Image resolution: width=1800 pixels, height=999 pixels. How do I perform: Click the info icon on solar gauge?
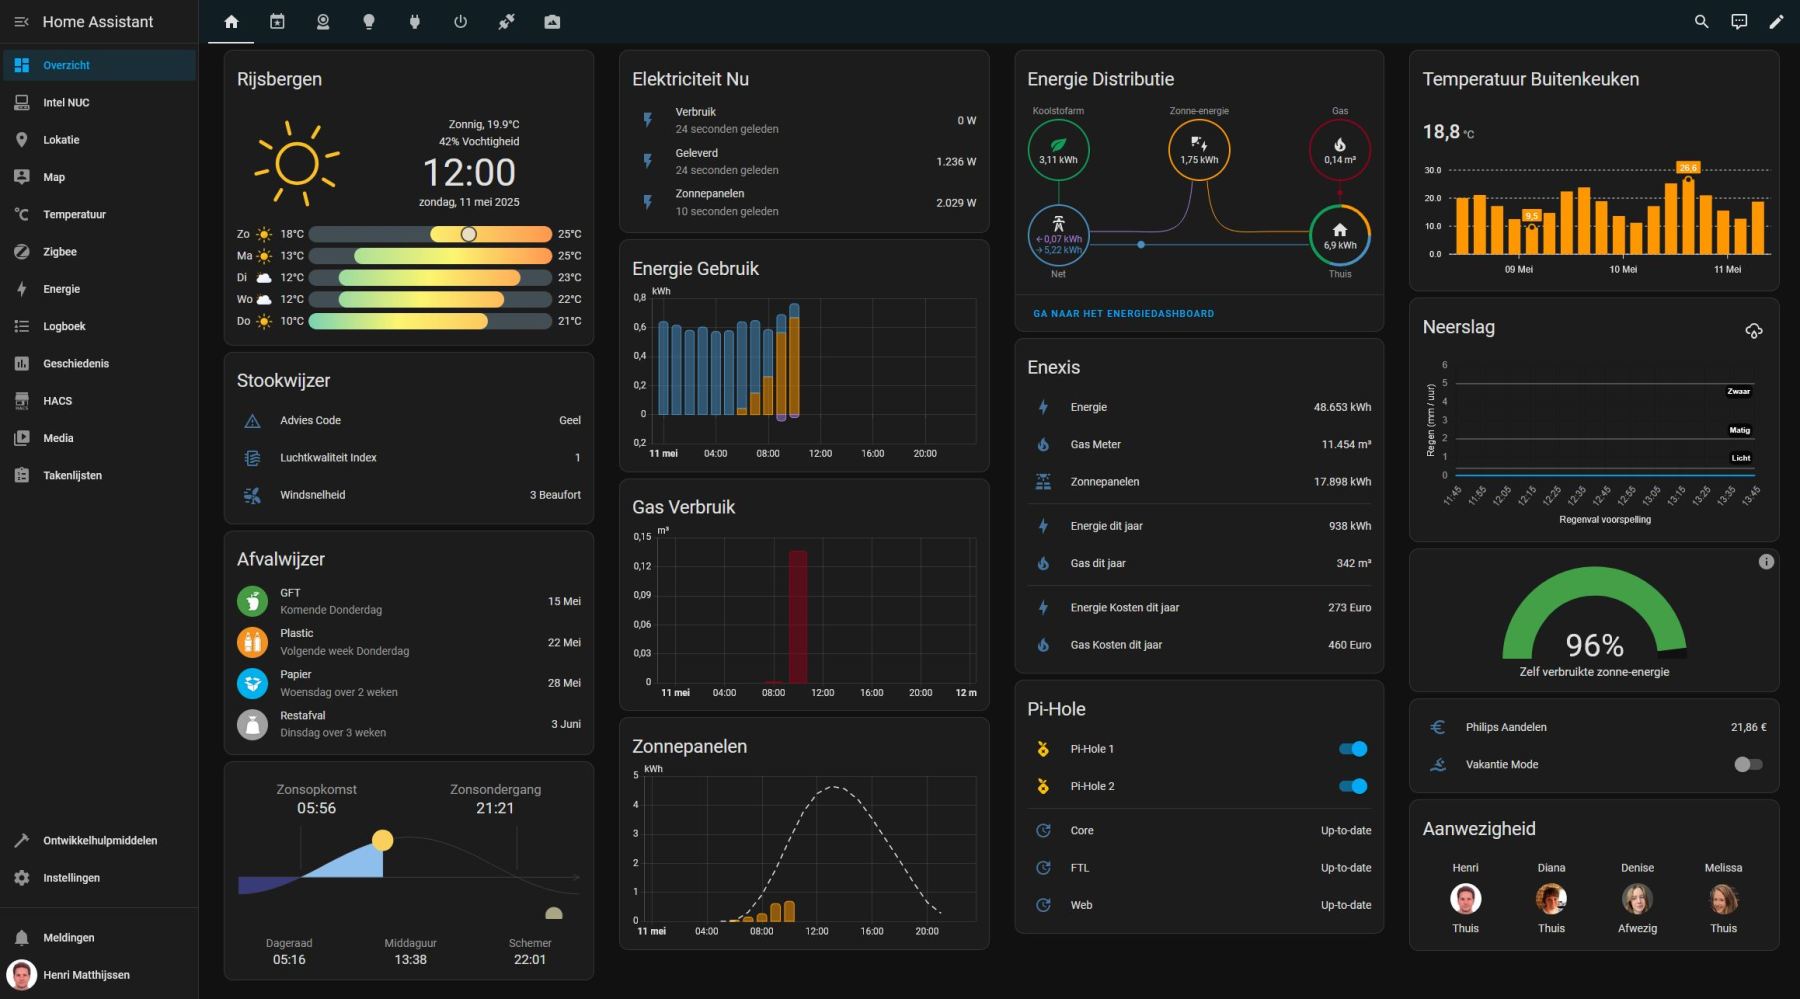(1766, 562)
